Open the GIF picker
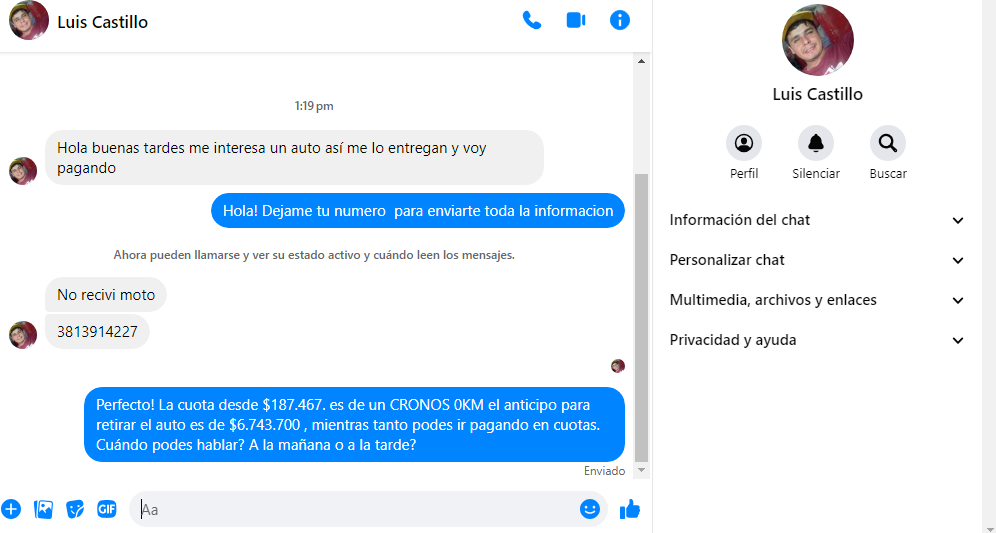Image resolution: width=996 pixels, height=533 pixels. point(107,509)
